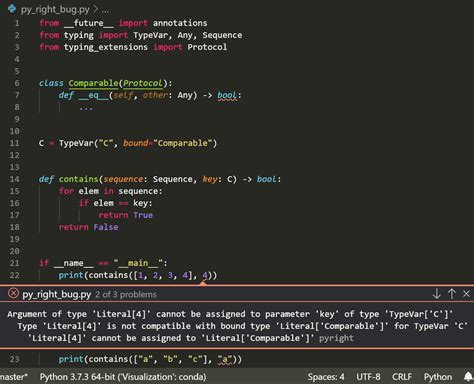Click Protocol base class on line 6
Viewport: 474px width, 384px height.
pos(143,83)
